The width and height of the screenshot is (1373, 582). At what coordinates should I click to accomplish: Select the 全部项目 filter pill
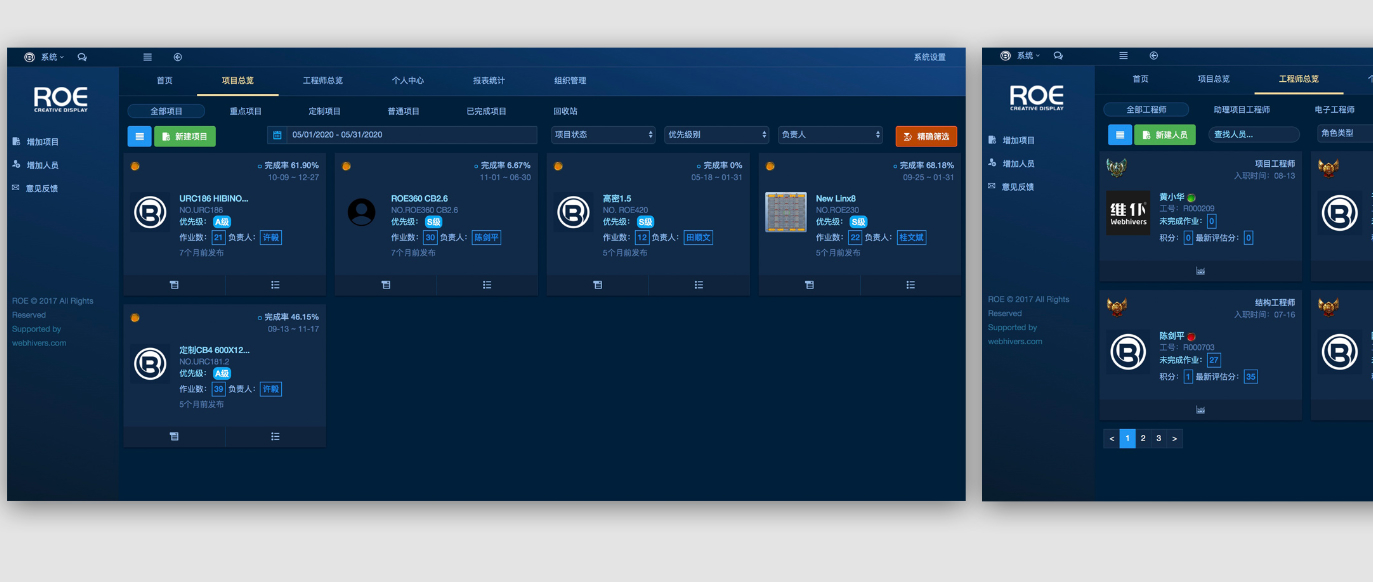tap(166, 111)
